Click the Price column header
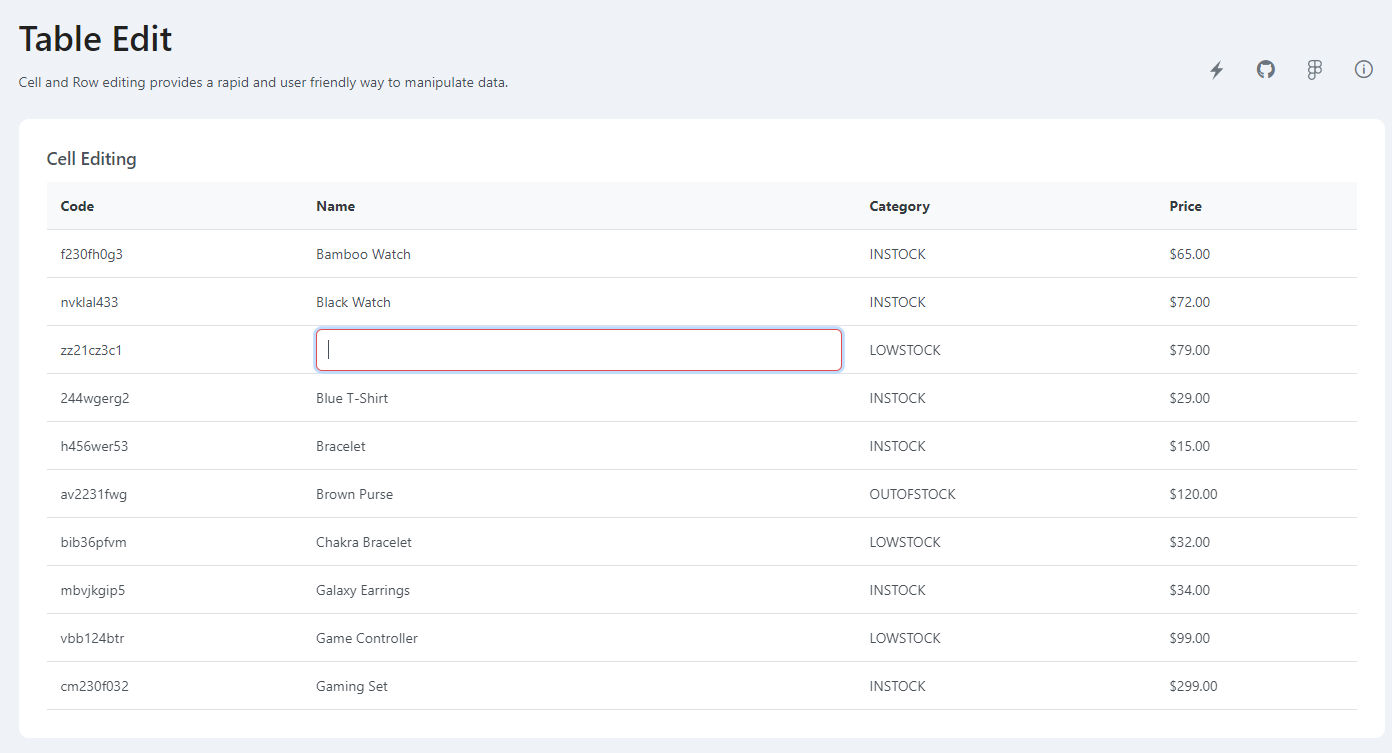The height and width of the screenshot is (753, 1392). pos(1185,206)
